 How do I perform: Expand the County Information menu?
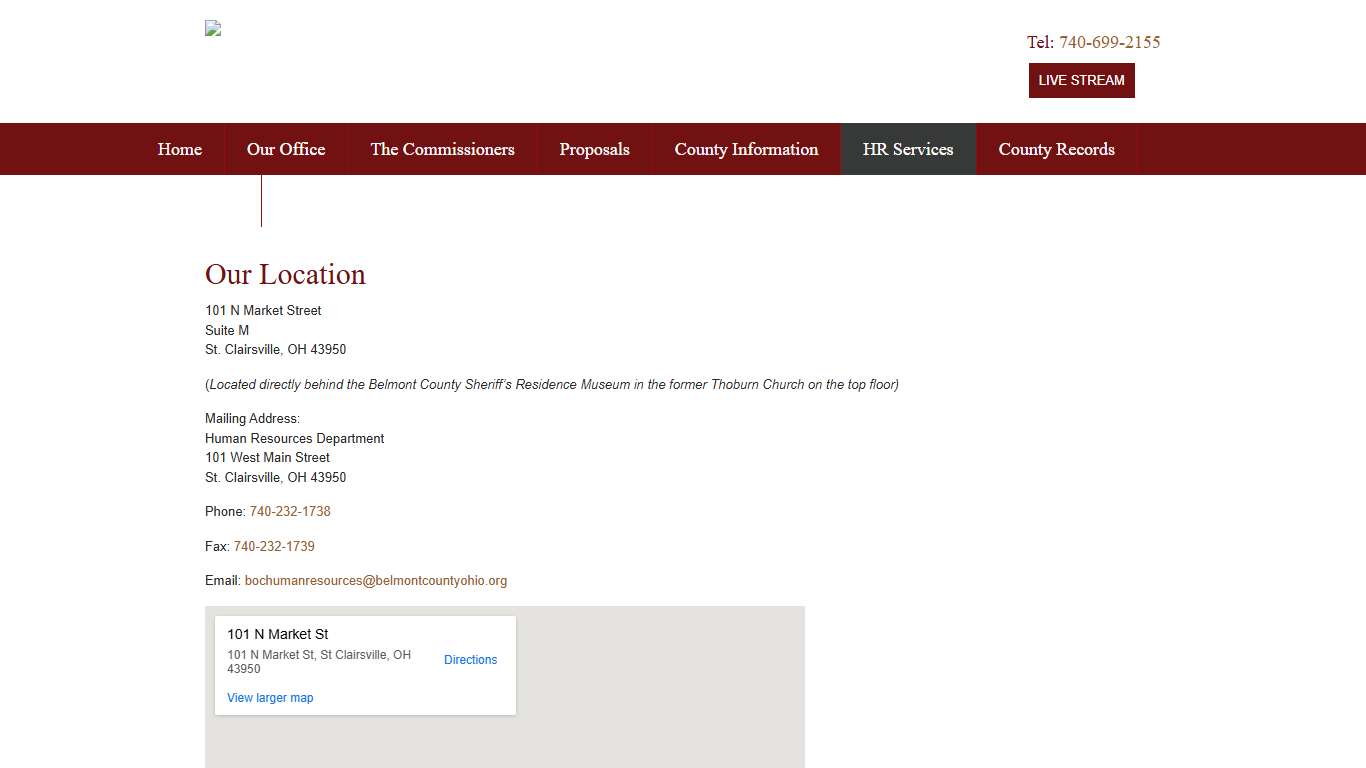click(746, 149)
